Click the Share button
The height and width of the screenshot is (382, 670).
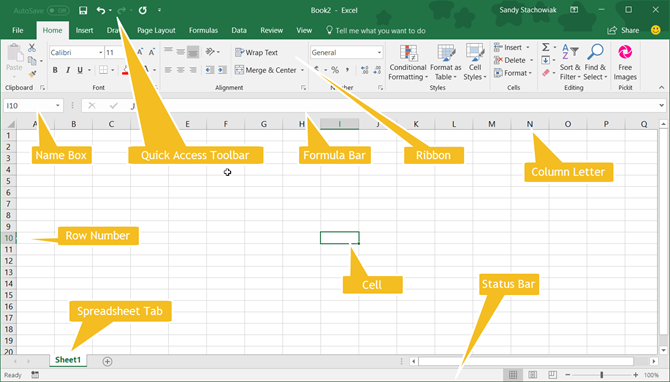point(623,30)
